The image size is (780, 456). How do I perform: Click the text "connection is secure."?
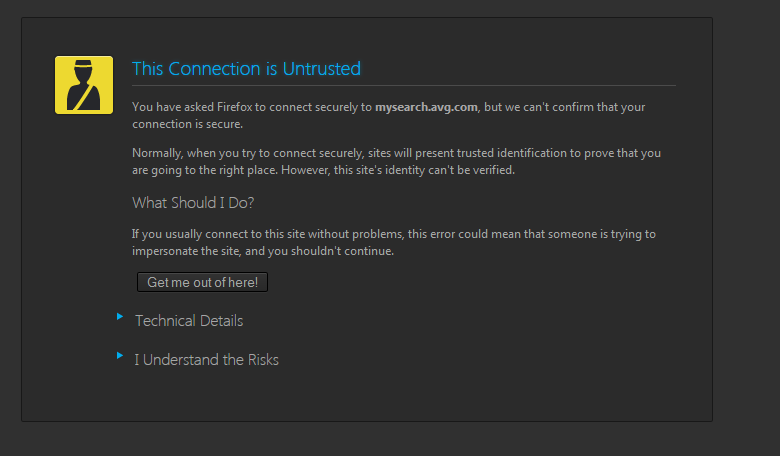tap(188, 124)
